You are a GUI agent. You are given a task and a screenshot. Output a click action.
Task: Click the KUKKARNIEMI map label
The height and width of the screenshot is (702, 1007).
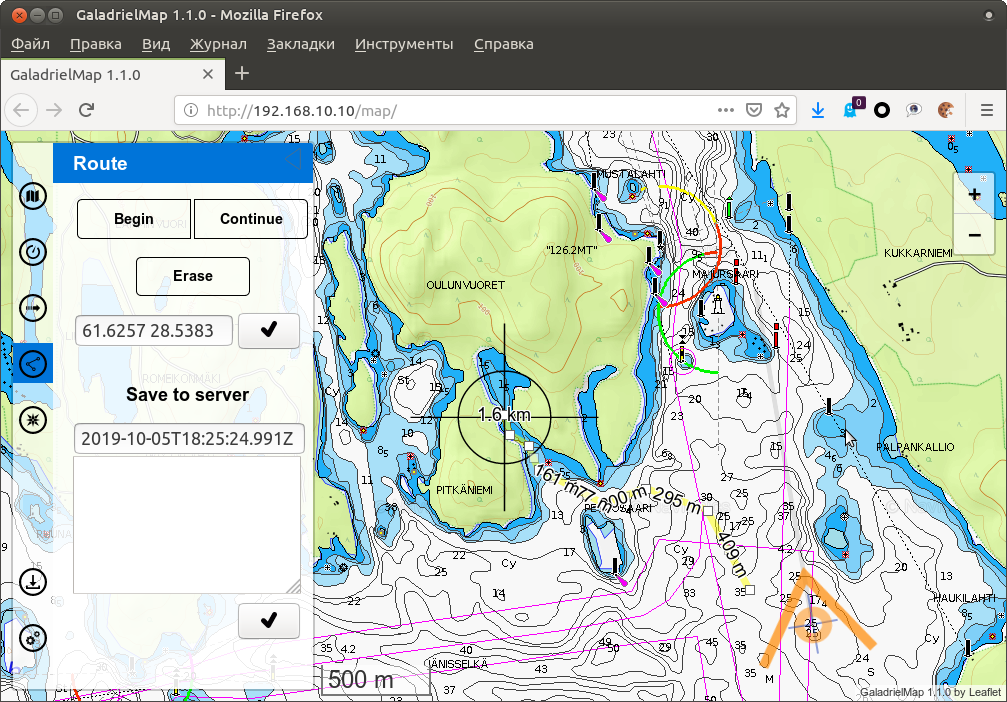coord(918,253)
